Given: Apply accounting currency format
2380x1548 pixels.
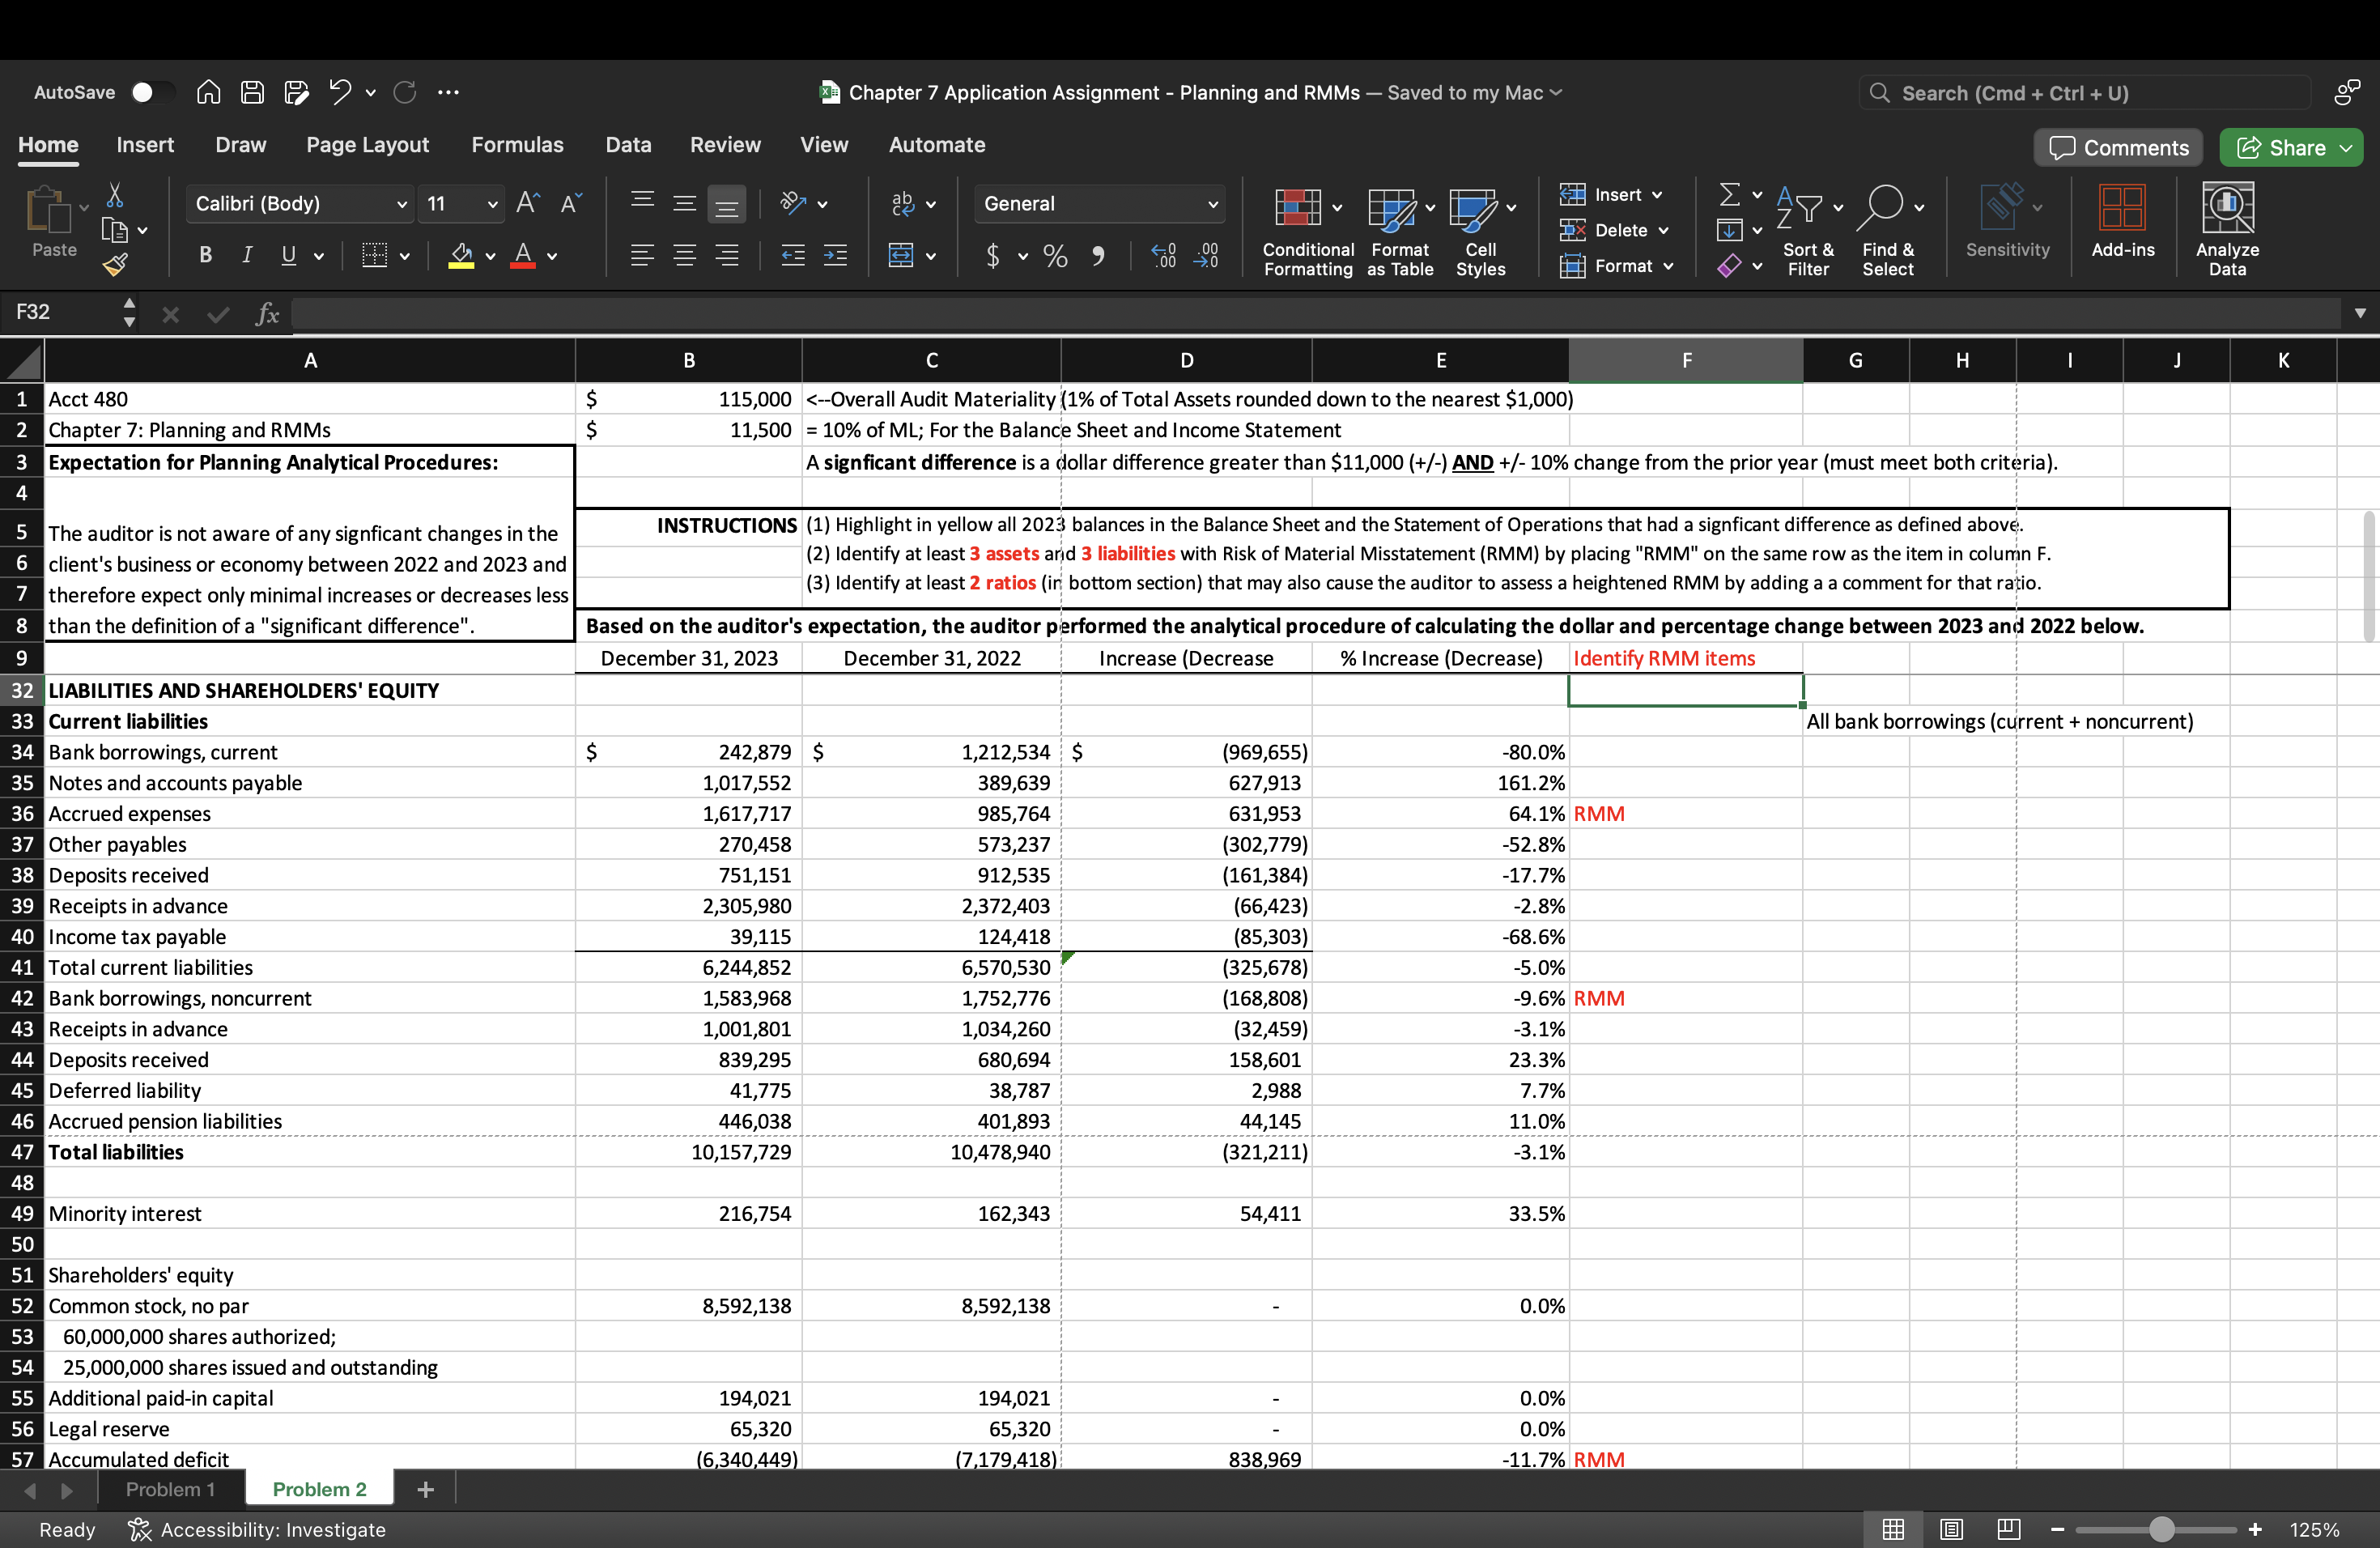Looking at the screenshot, I should click(x=993, y=256).
